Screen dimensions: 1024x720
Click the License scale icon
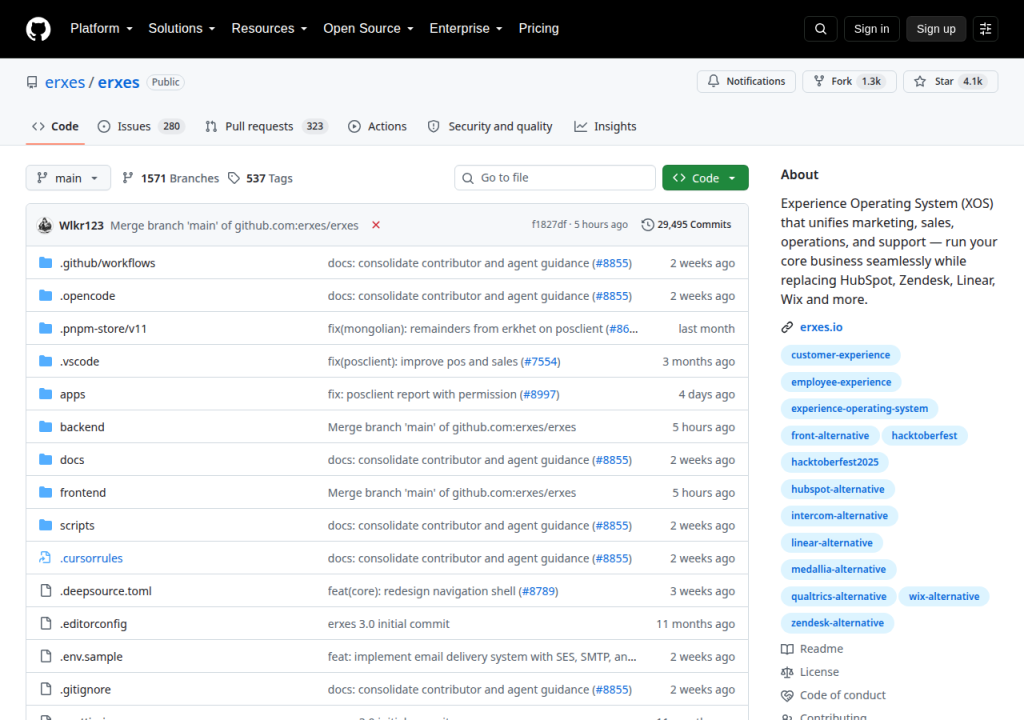pyautogui.click(x=787, y=672)
